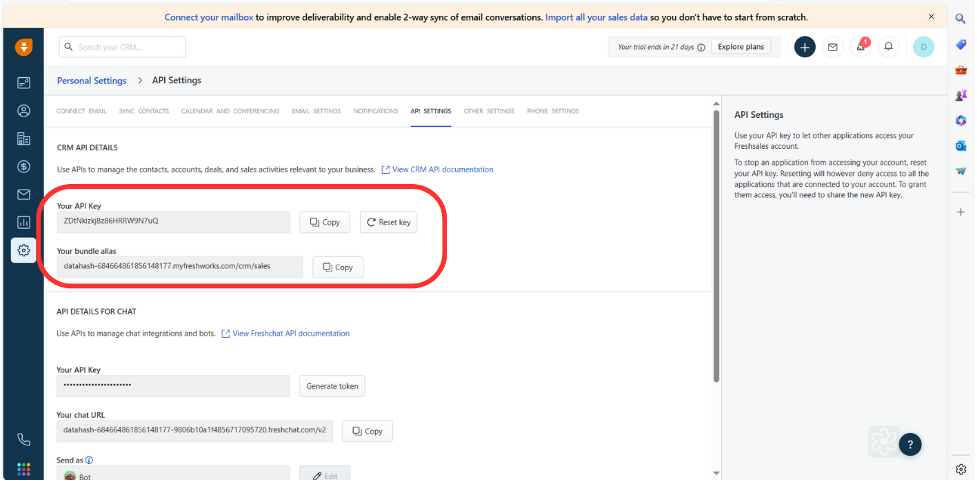Viewport: 977px width, 481px height.
Task: Open the browser sidebar shopping tag icon
Action: click(x=960, y=44)
